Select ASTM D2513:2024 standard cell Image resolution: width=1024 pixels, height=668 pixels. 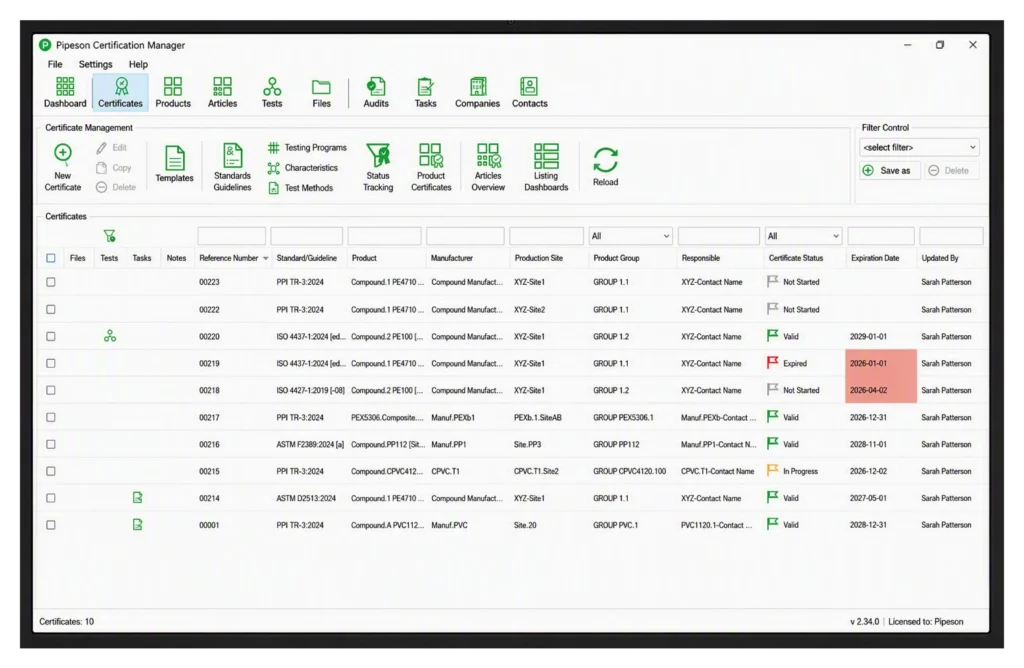(306, 498)
